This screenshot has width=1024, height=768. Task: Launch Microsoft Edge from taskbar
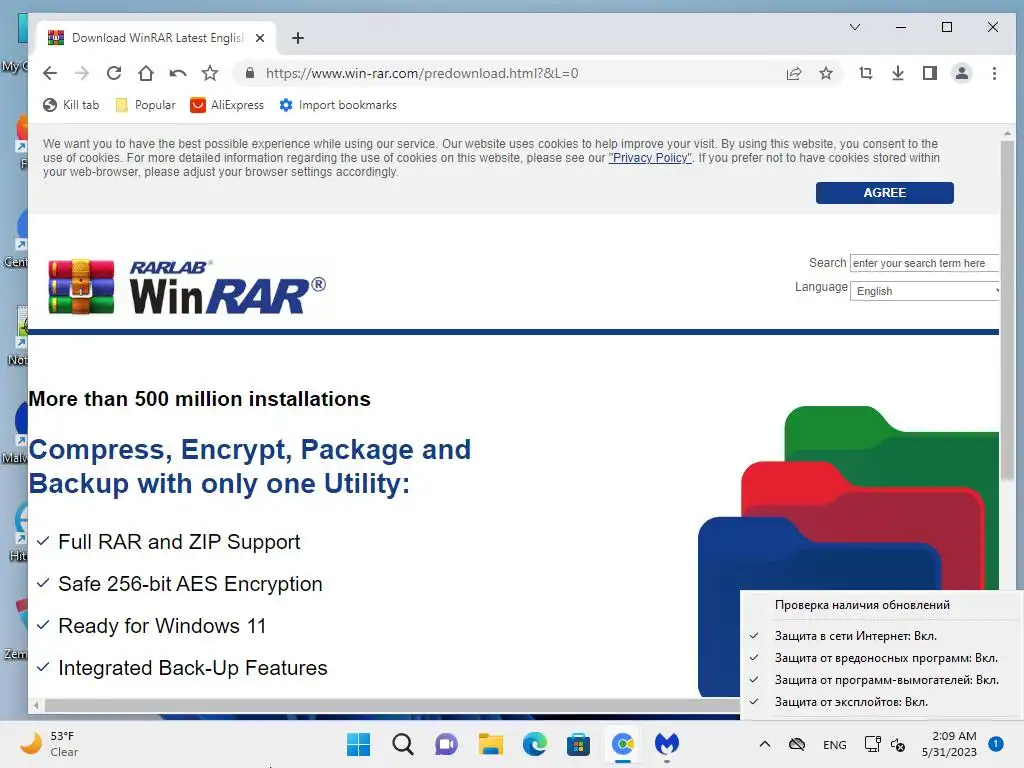tap(535, 744)
